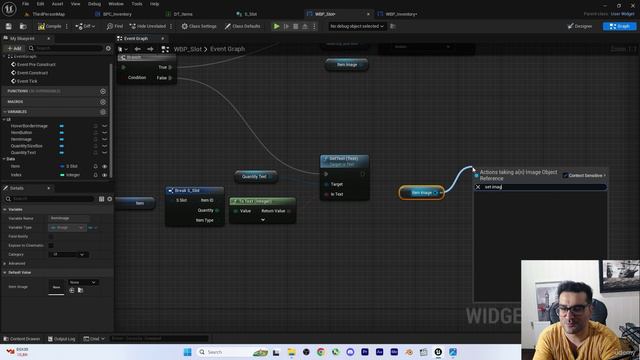Viewport: 640px width, 360px height.
Task: Open the Tools menu
Action: [137, 4]
